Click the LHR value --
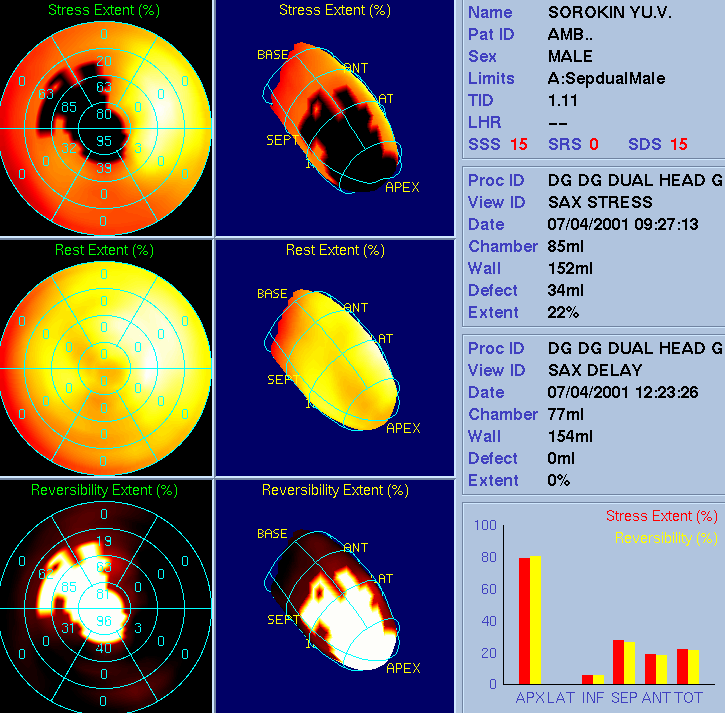 [557, 123]
